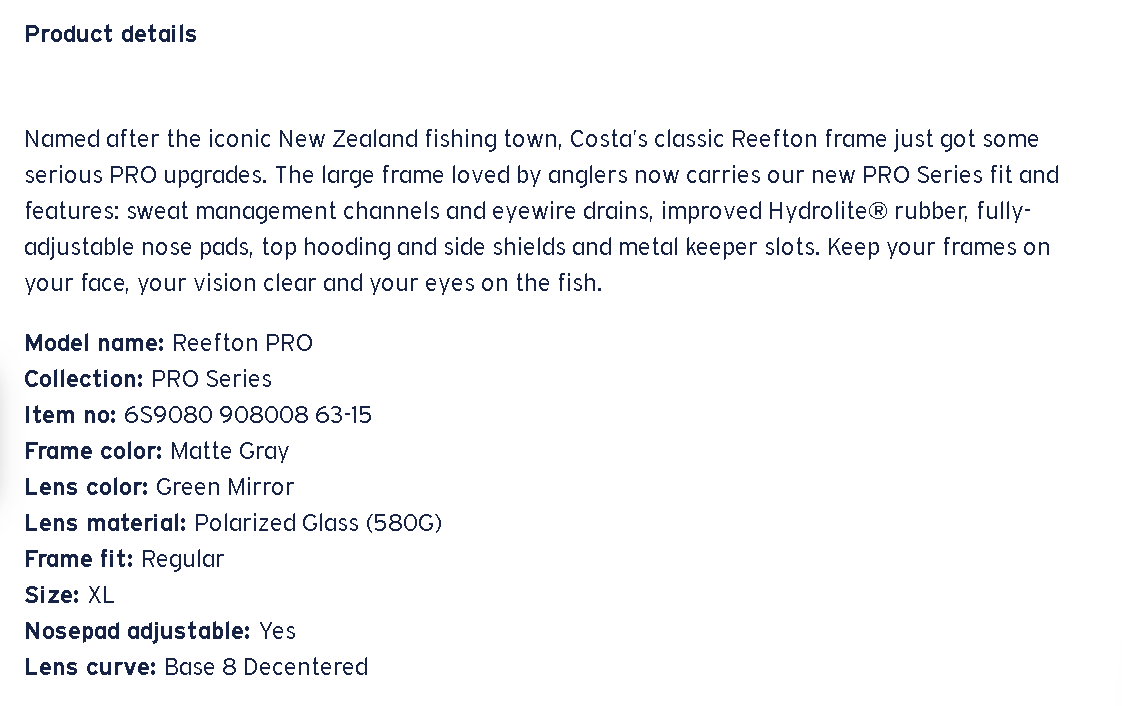Click the Regular frame fit value

click(183, 559)
